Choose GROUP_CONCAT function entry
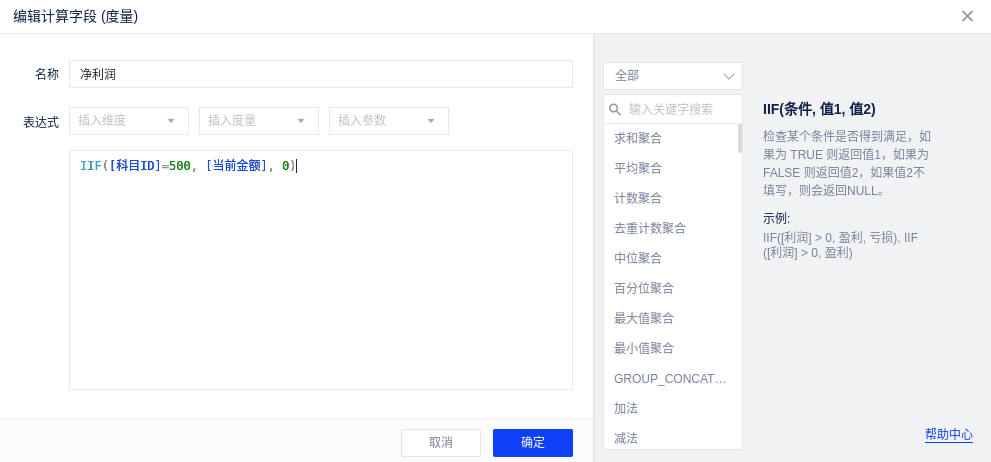The image size is (991, 462). [669, 379]
